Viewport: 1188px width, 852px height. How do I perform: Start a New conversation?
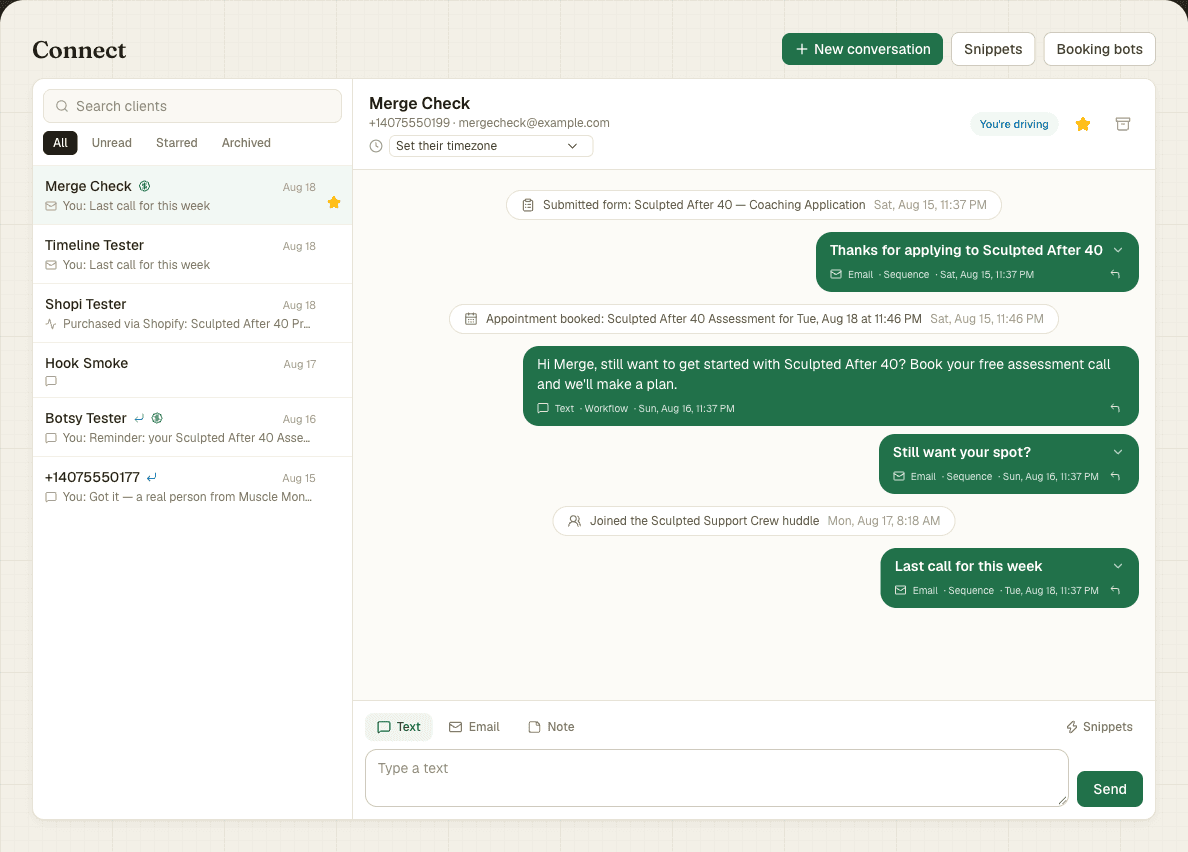862,49
